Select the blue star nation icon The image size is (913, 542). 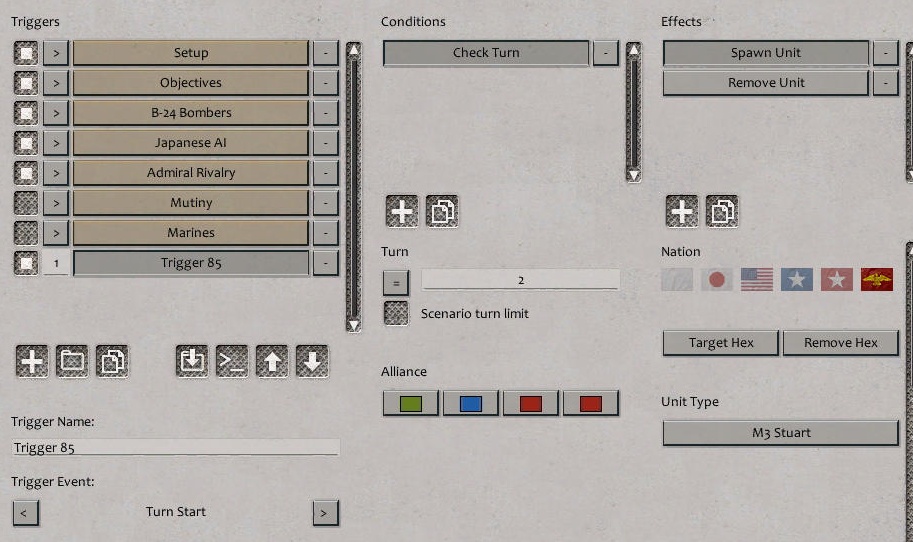click(797, 280)
